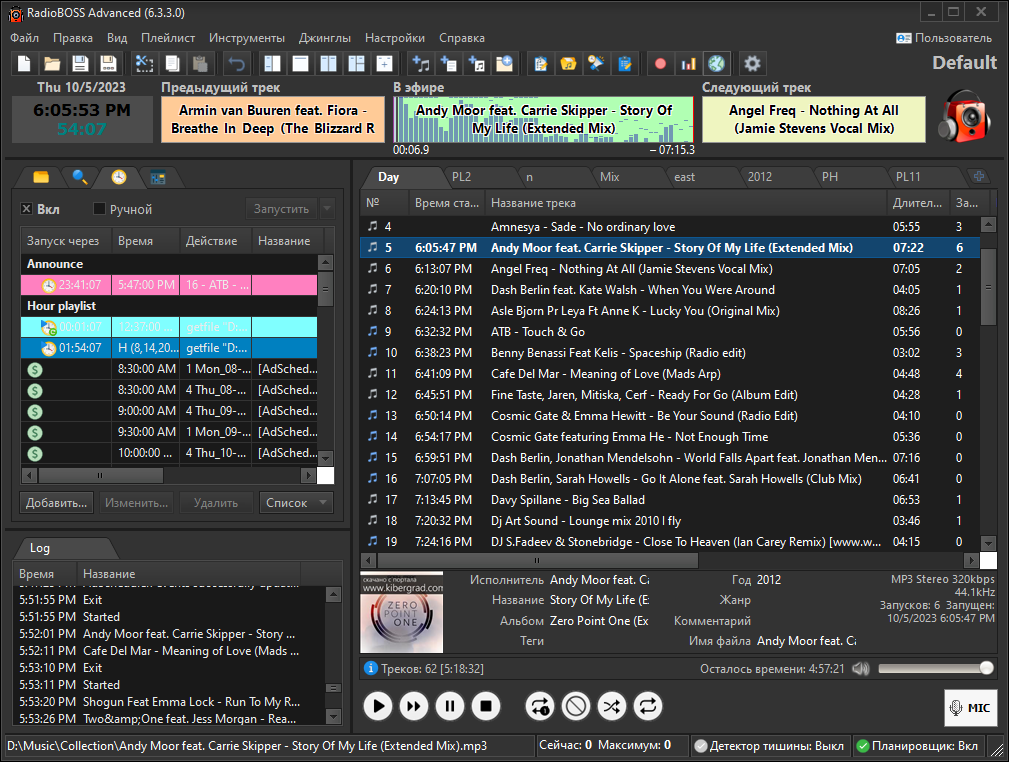
Task: Switch to the Mix playlist tab
Action: (x=609, y=177)
